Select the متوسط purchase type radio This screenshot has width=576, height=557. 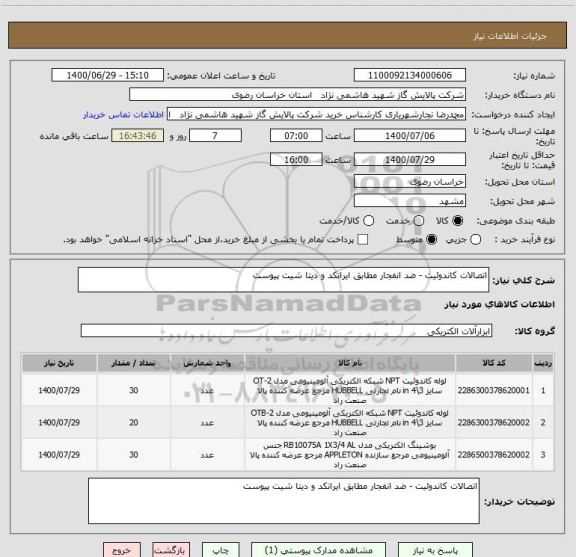click(x=431, y=240)
